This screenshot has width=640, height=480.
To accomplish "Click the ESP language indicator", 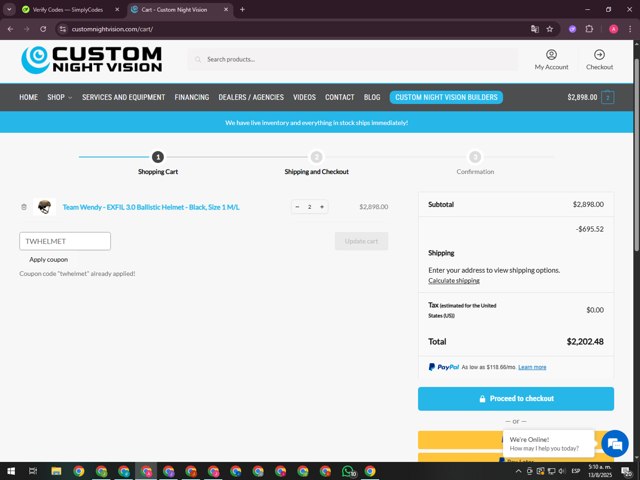I will pyautogui.click(x=576, y=471).
